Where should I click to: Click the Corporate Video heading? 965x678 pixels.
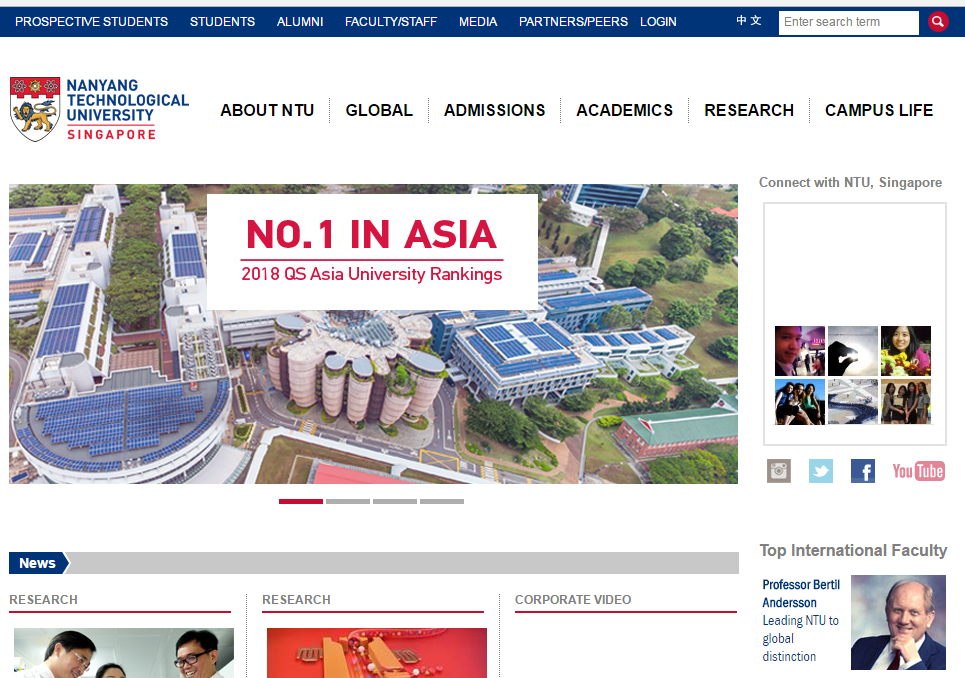pos(573,599)
